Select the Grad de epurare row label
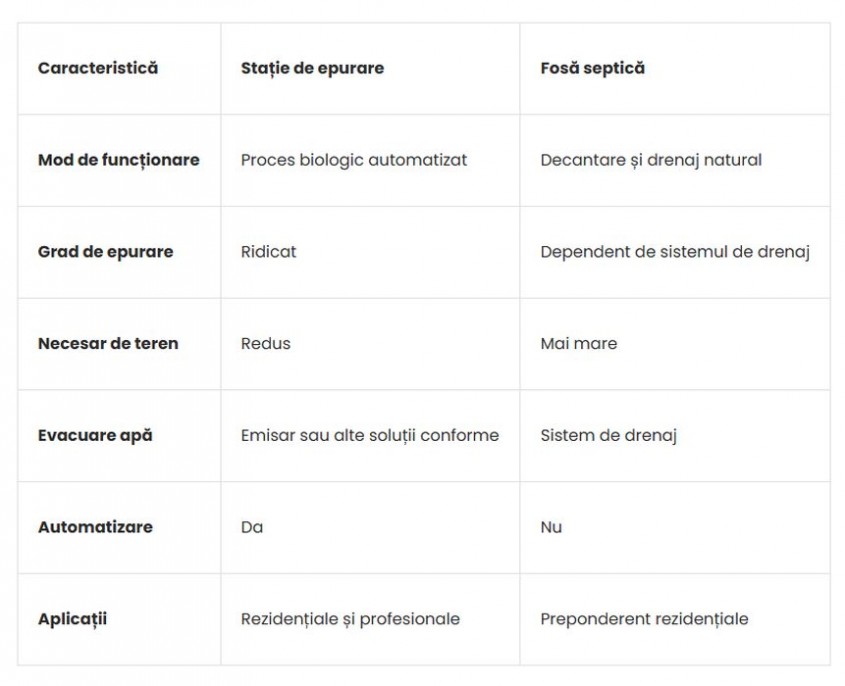The height and width of the screenshot is (686, 845). click(x=106, y=252)
